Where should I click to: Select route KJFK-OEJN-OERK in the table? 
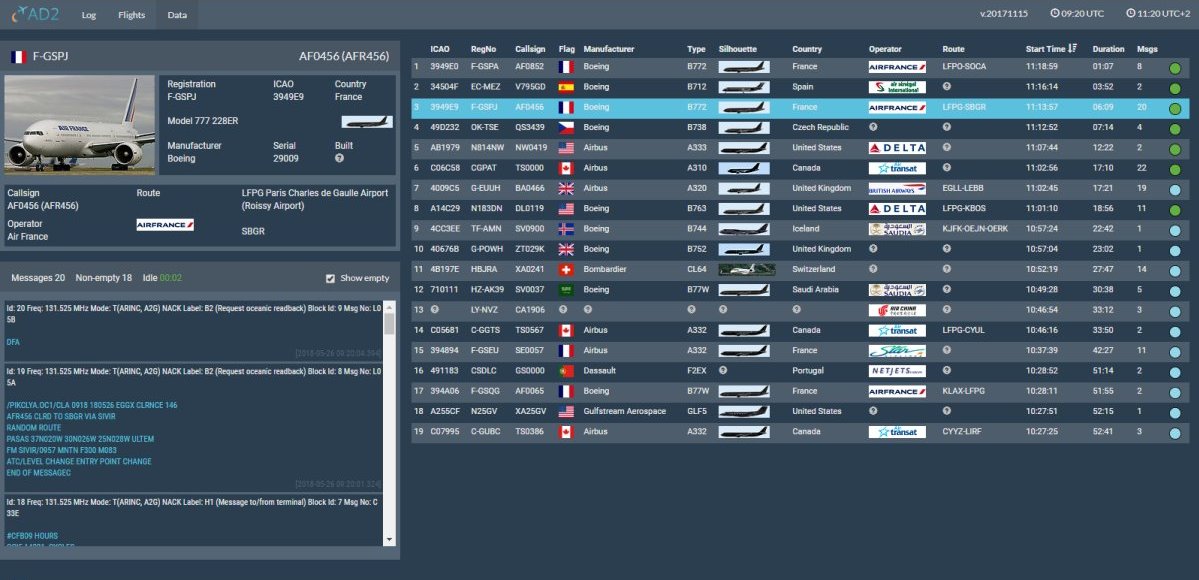point(974,229)
